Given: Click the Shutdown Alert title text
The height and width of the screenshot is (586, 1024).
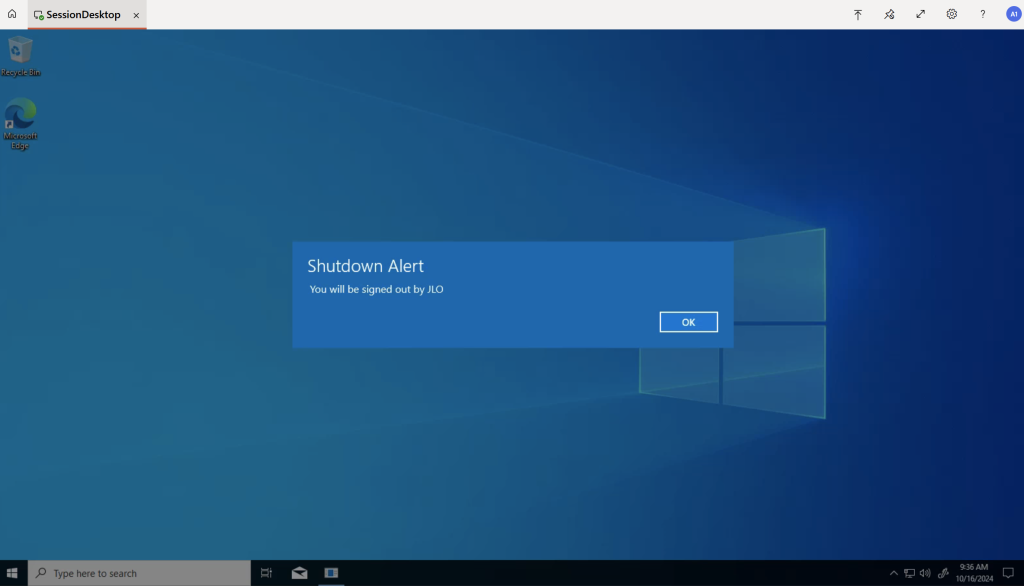Looking at the screenshot, I should (x=365, y=266).
